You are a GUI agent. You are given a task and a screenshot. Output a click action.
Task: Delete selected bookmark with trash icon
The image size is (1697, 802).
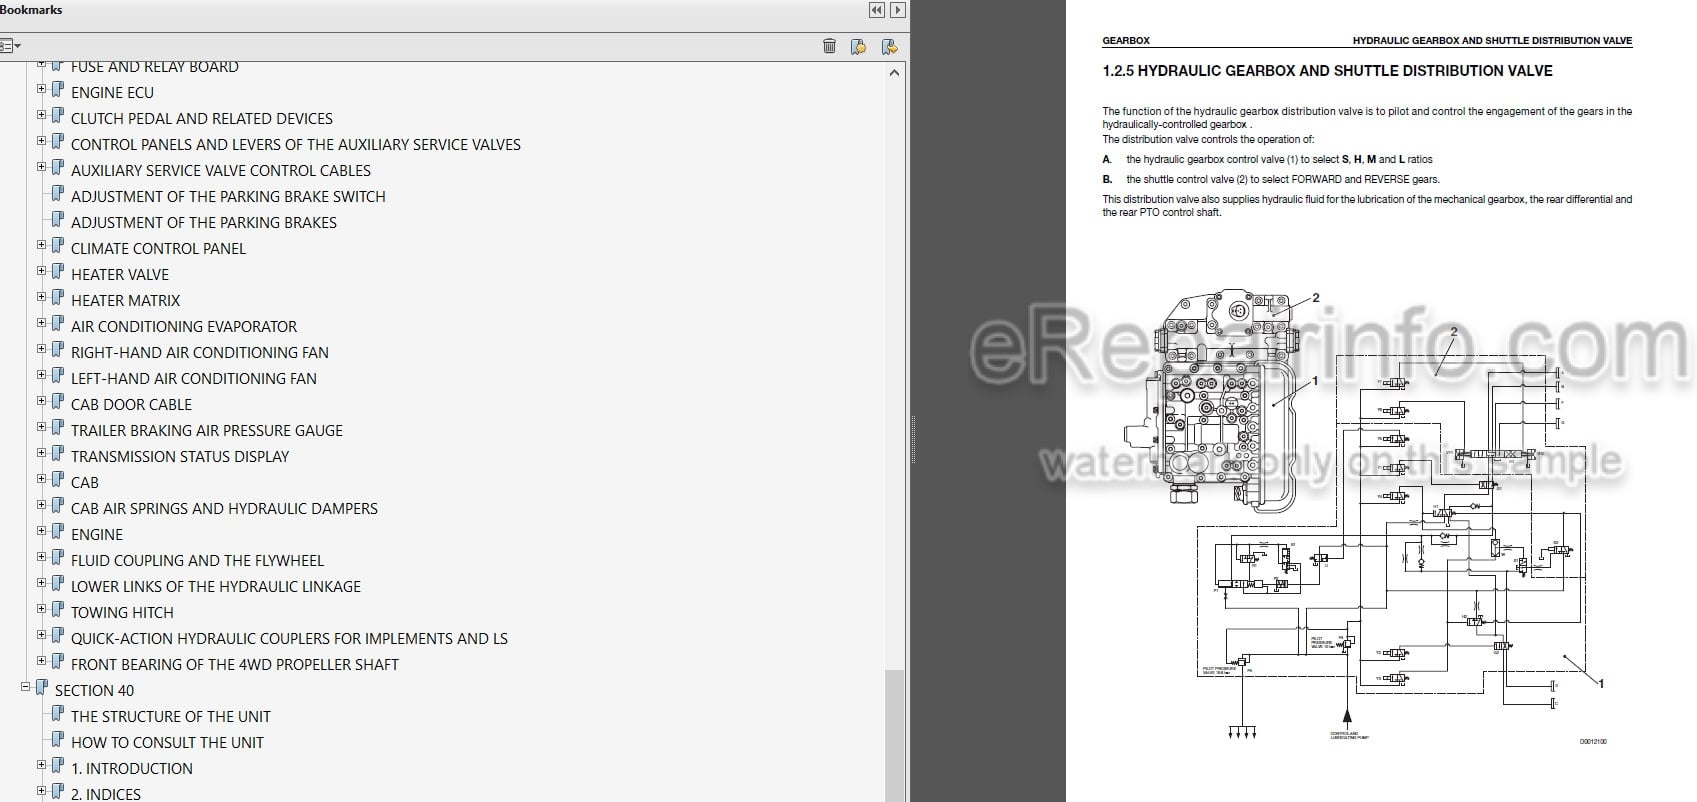(x=829, y=46)
